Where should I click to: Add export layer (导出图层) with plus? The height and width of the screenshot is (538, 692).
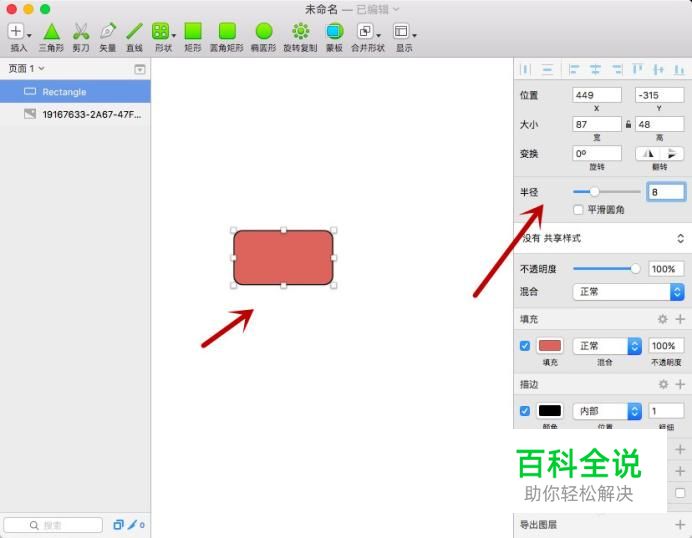(x=680, y=524)
